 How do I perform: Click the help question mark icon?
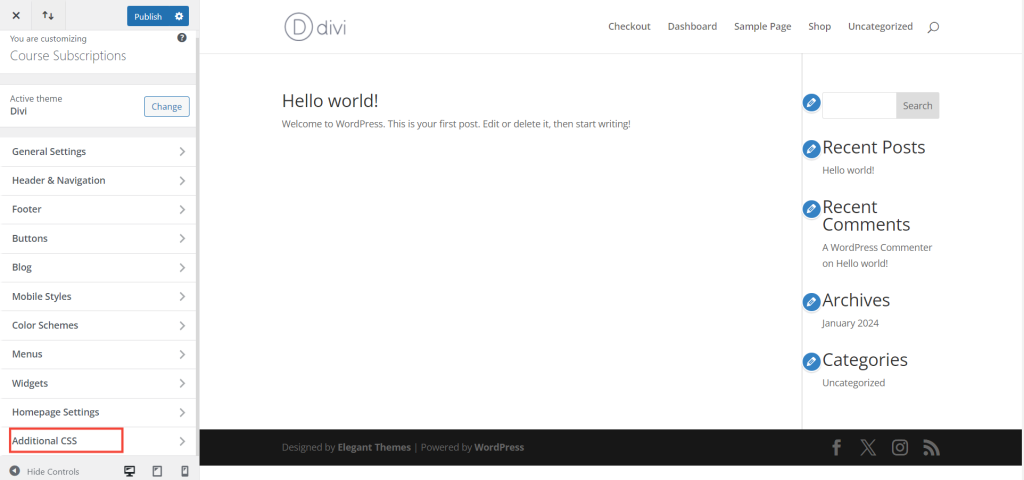click(x=182, y=38)
